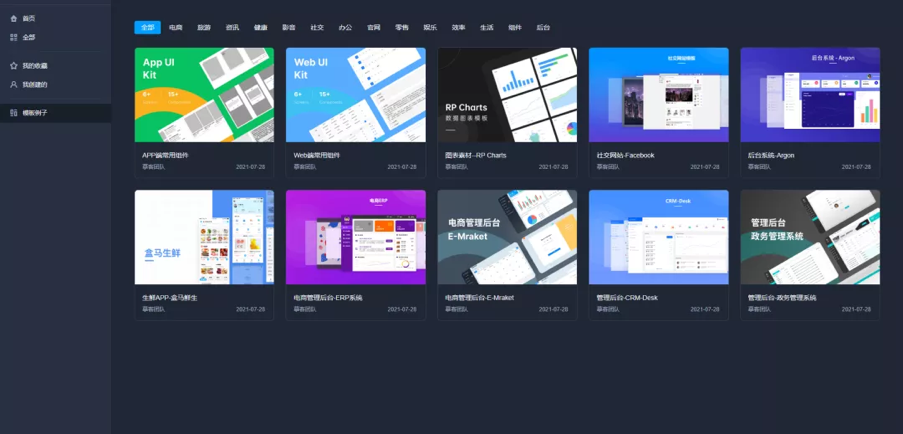Open the 盒马生鲜 app template thumbnail
The image size is (903, 434).
(x=204, y=237)
